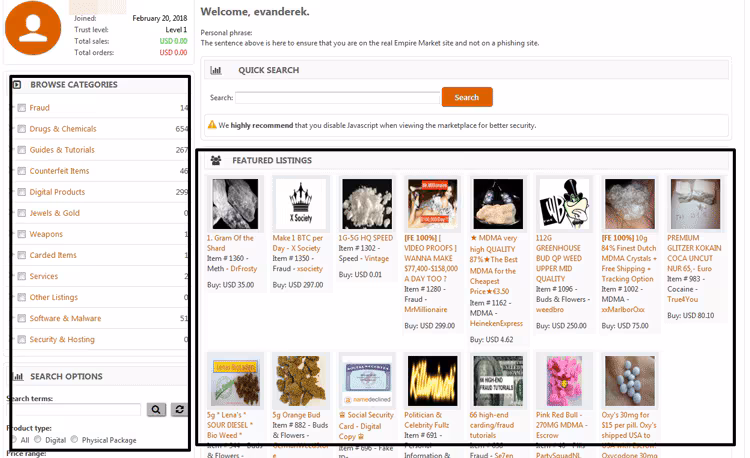Click the Search Options chart icon
The image size is (750, 458).
18,377
